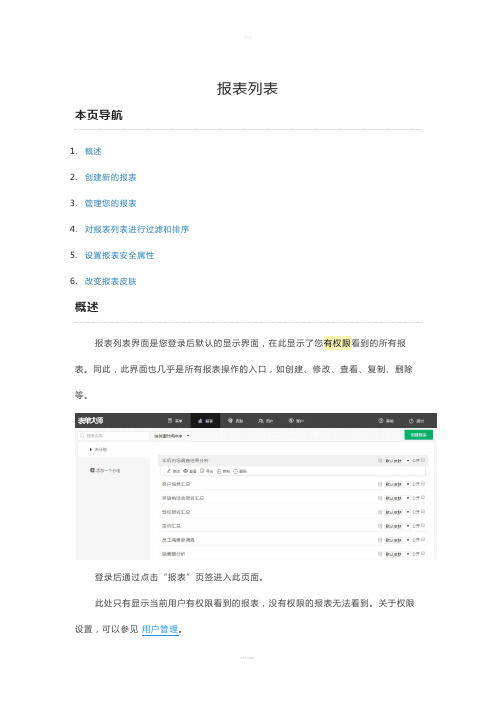Select the 英语角活动报名汇总 report name
This screenshot has width=496, height=702.
click(183, 498)
